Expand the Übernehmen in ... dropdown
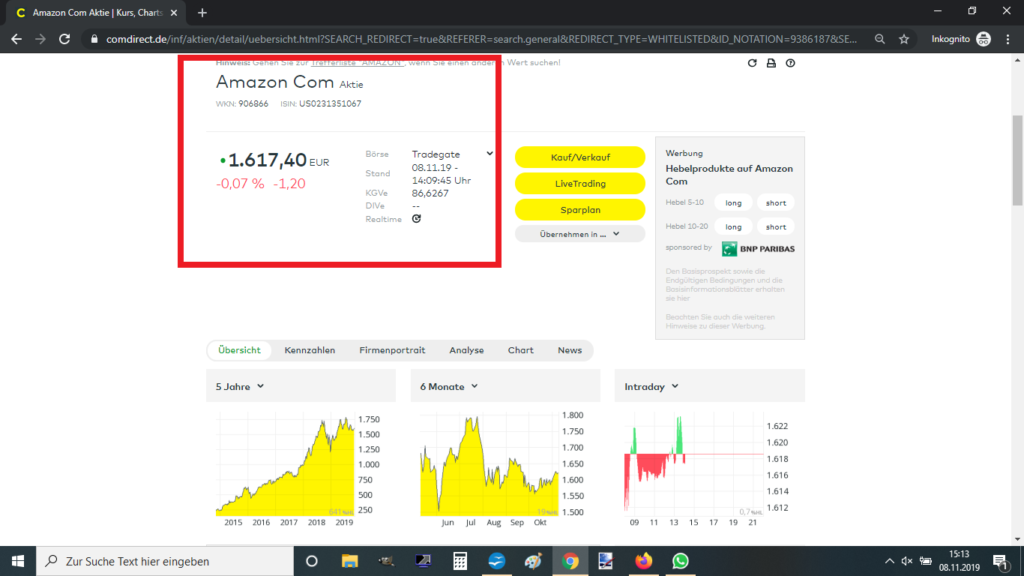Viewport: 1024px width, 576px height. [x=580, y=234]
